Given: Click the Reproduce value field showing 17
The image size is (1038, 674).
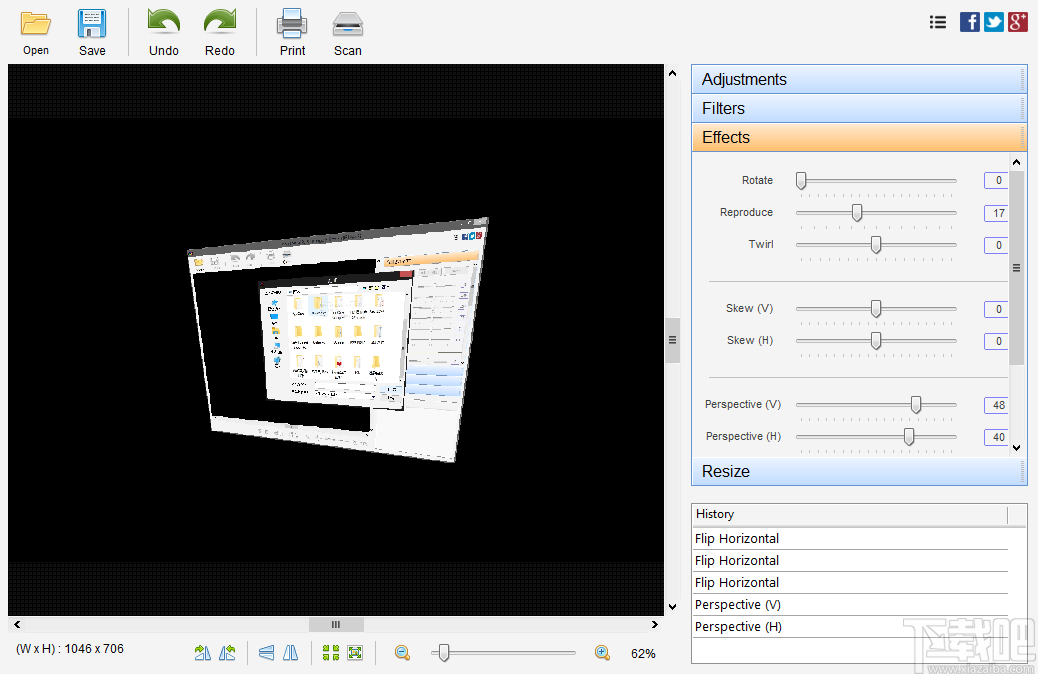Looking at the screenshot, I should pos(996,213).
